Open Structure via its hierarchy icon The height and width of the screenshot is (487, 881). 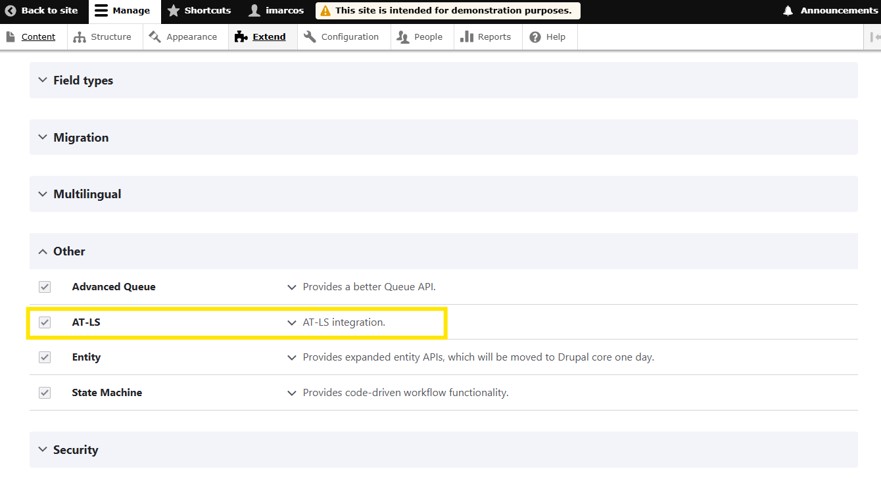tap(80, 37)
